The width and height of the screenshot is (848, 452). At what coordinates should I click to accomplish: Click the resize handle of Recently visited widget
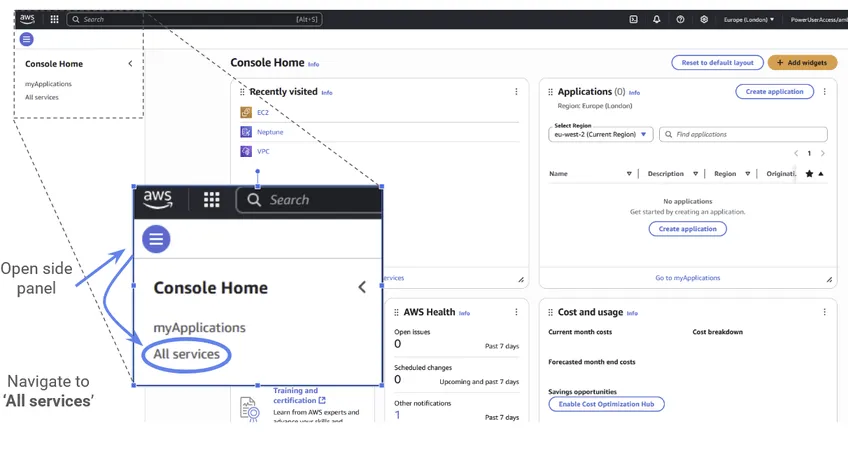(x=521, y=280)
